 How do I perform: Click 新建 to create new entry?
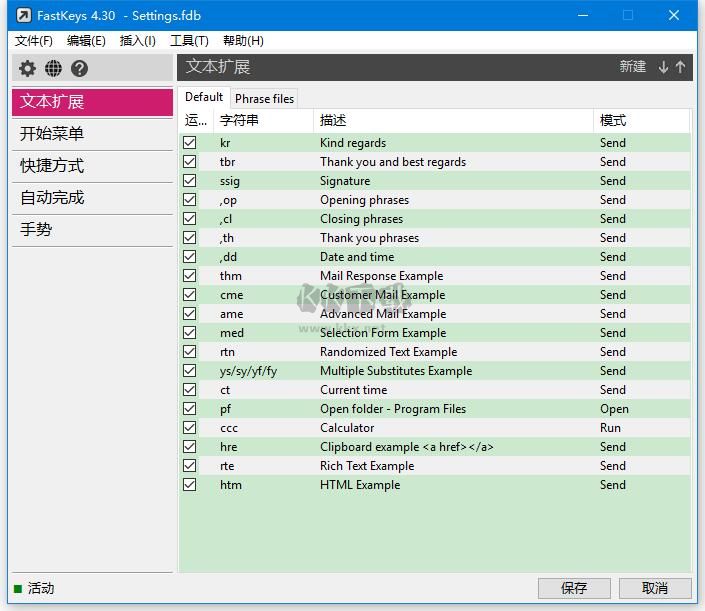pyautogui.click(x=633, y=67)
